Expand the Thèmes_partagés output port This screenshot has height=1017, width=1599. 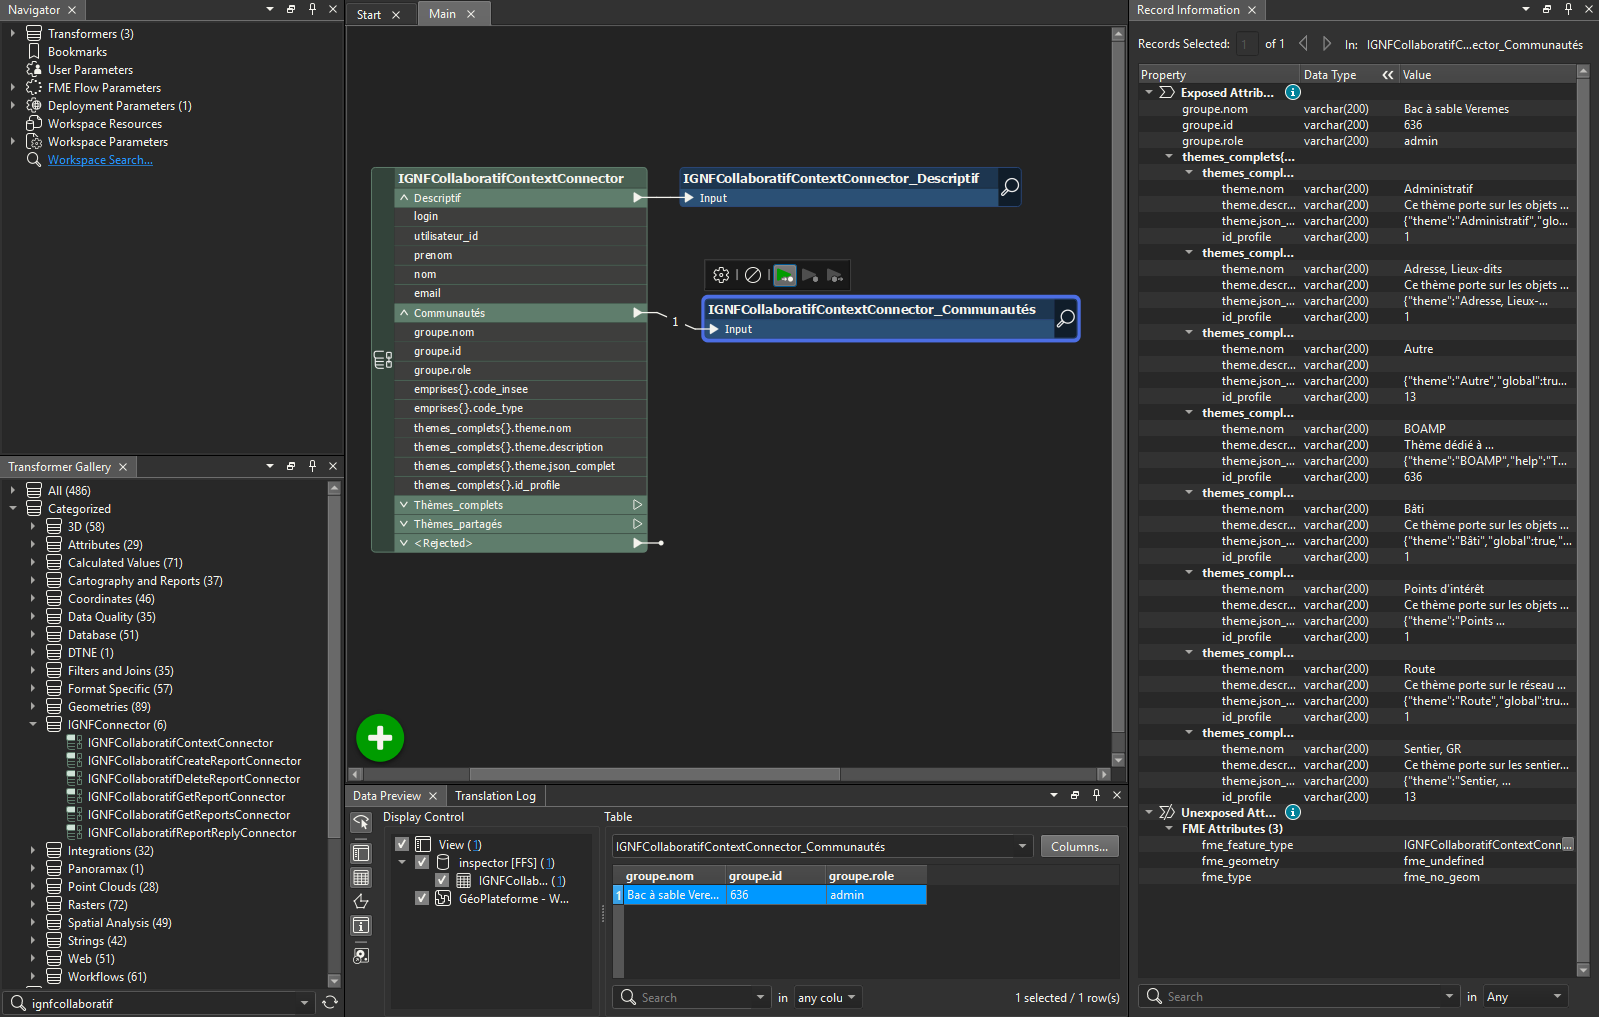coord(404,524)
